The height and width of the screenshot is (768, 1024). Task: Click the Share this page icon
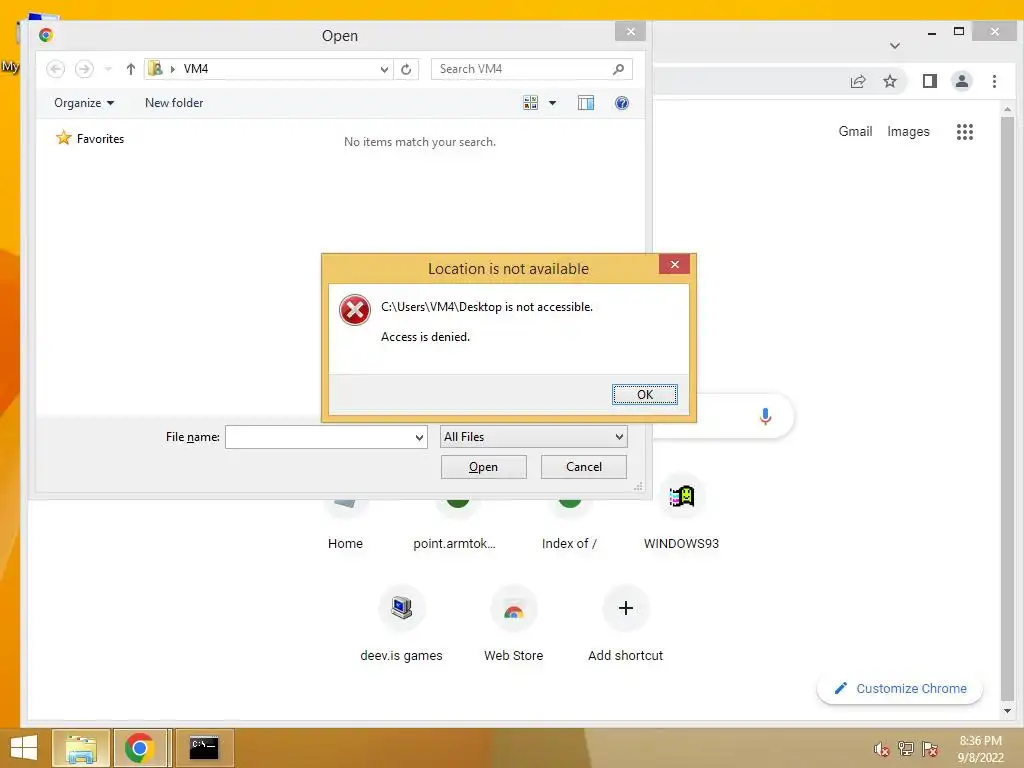(x=857, y=81)
